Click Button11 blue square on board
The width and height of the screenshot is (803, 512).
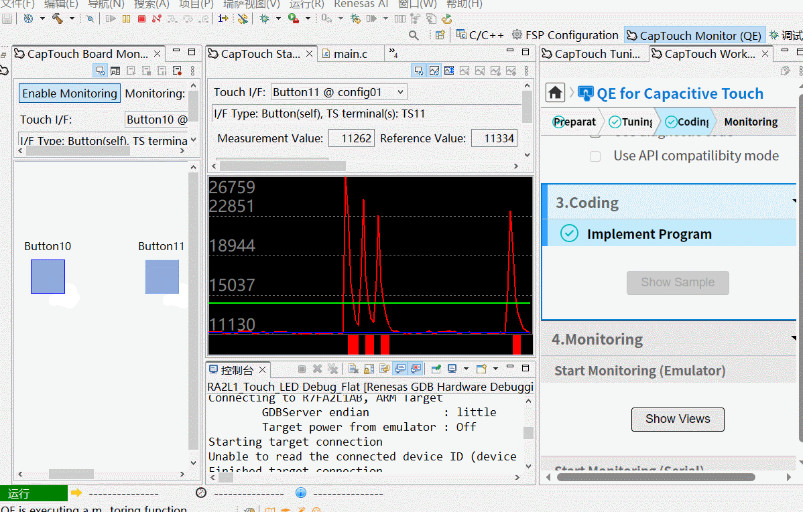(x=162, y=276)
